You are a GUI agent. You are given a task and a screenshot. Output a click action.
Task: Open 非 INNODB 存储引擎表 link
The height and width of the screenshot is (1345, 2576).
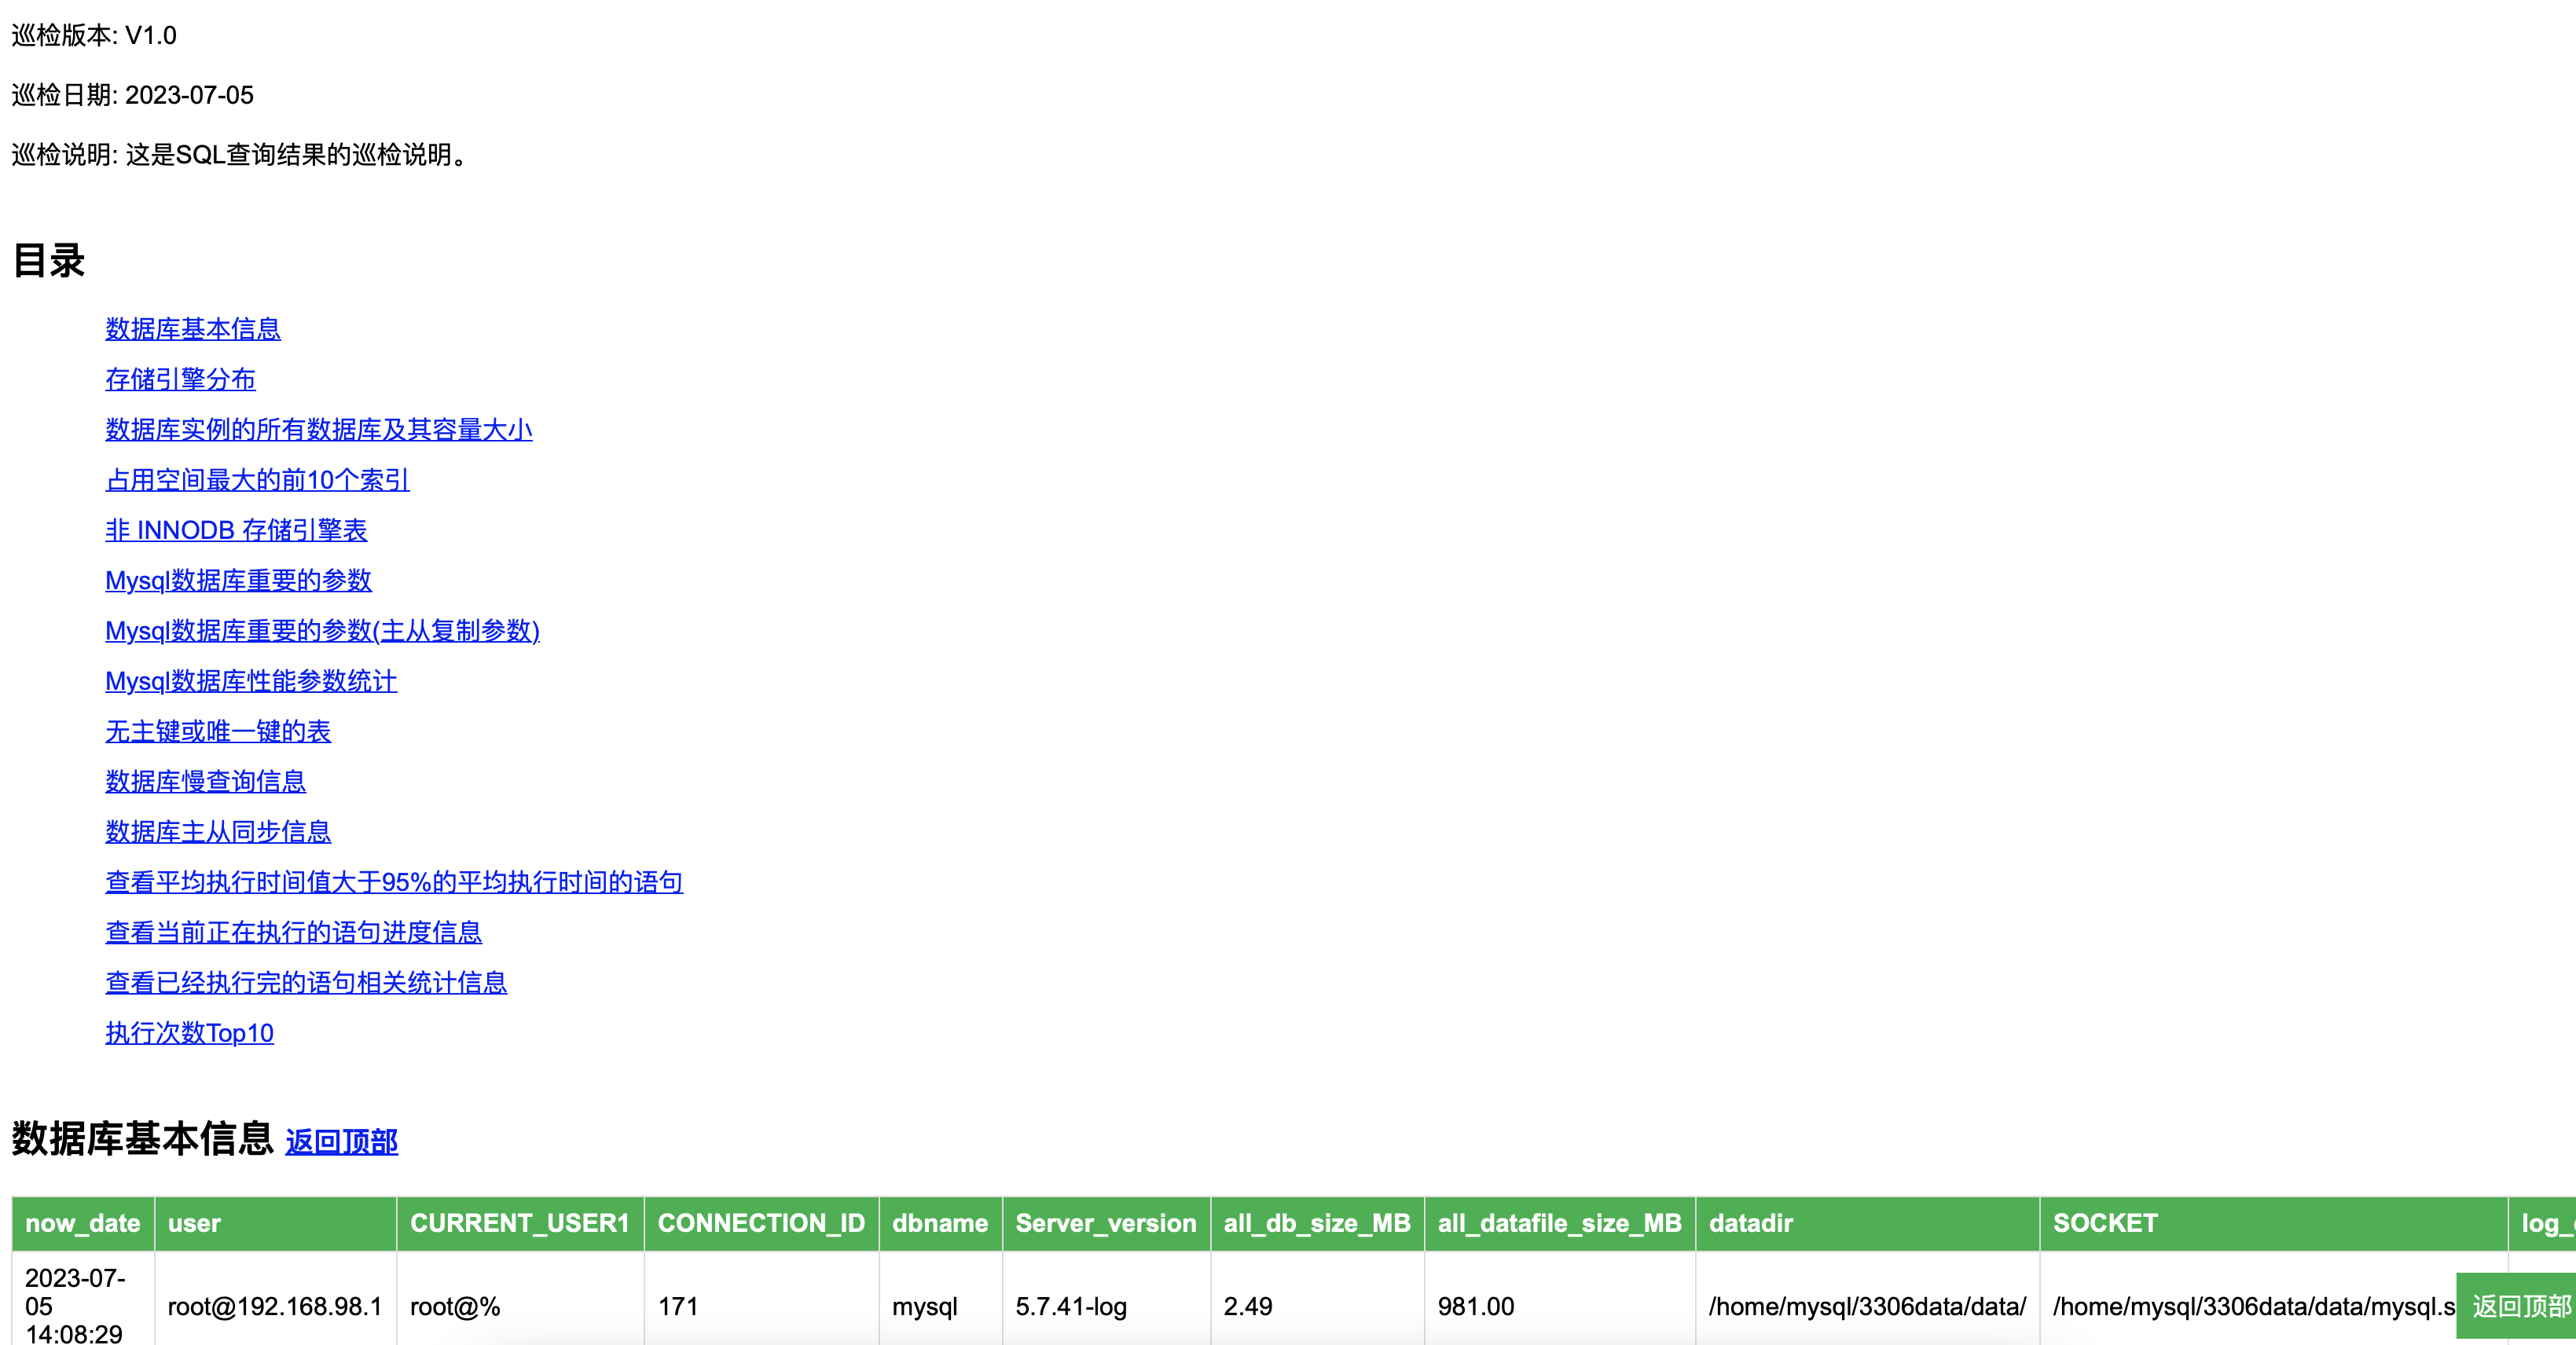[236, 530]
